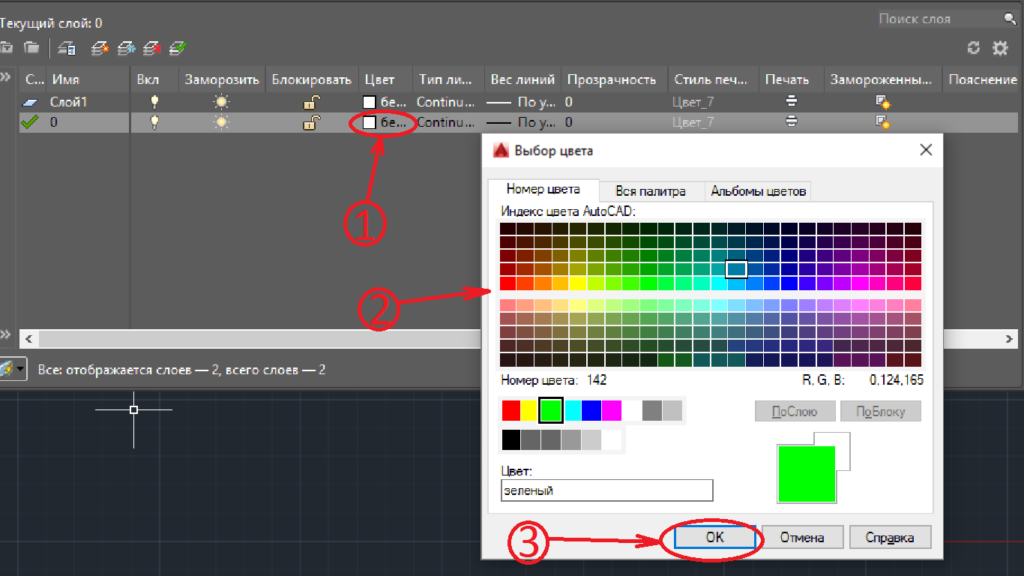
Task: Open the layer settings gear icon
Action: (999, 48)
